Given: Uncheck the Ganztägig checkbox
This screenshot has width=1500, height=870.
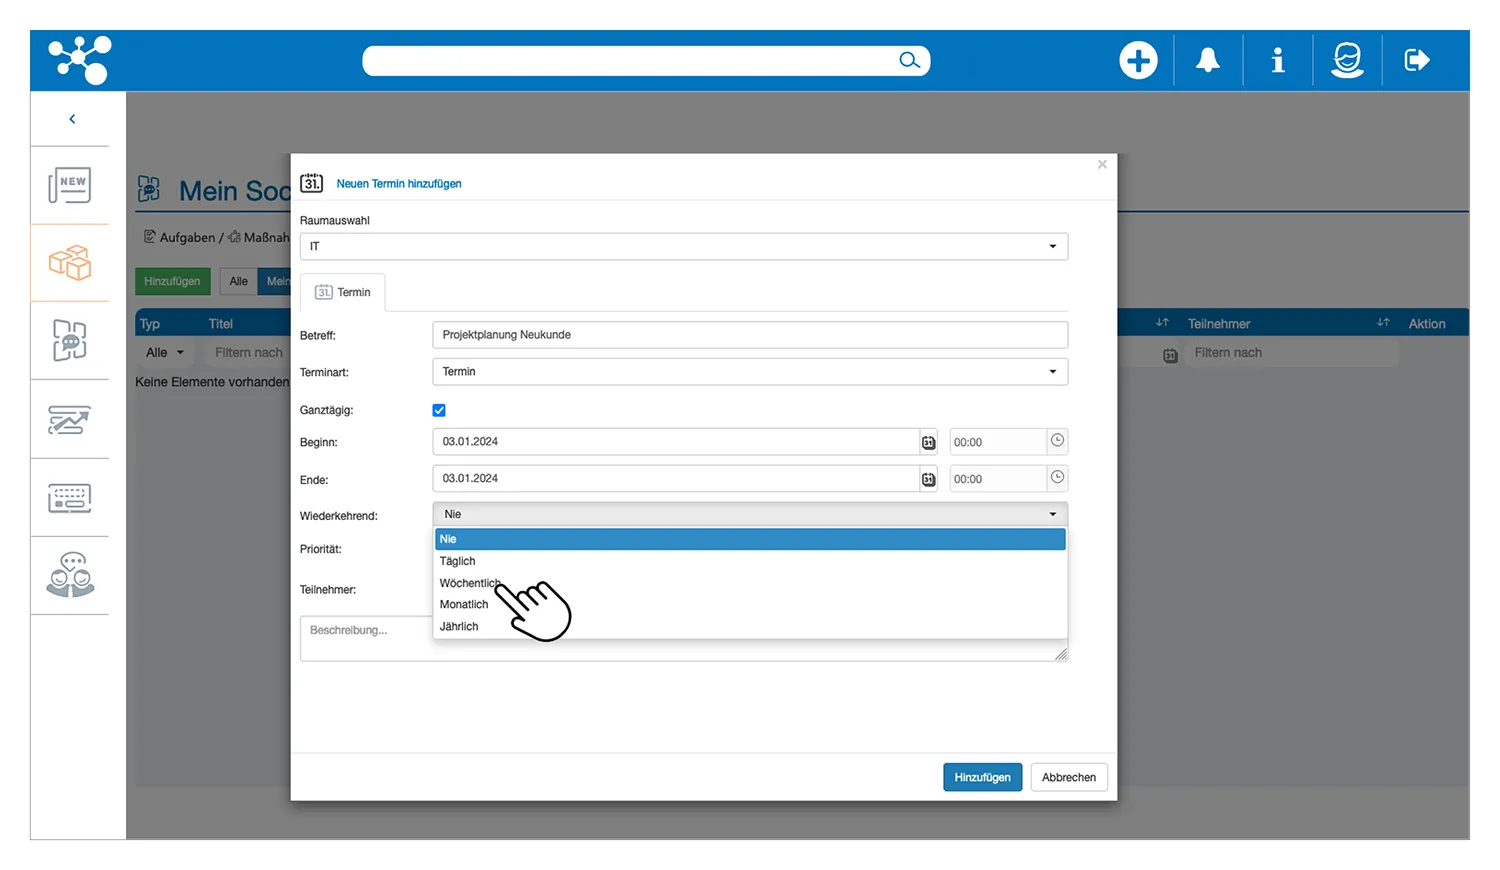Looking at the screenshot, I should click(x=439, y=410).
